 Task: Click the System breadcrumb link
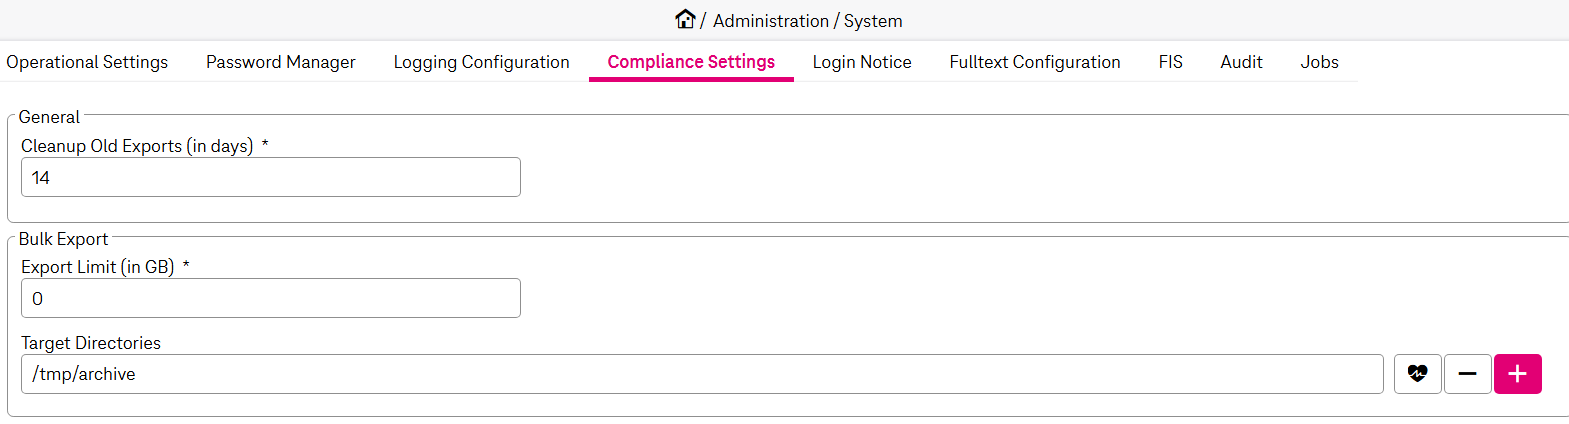[872, 21]
